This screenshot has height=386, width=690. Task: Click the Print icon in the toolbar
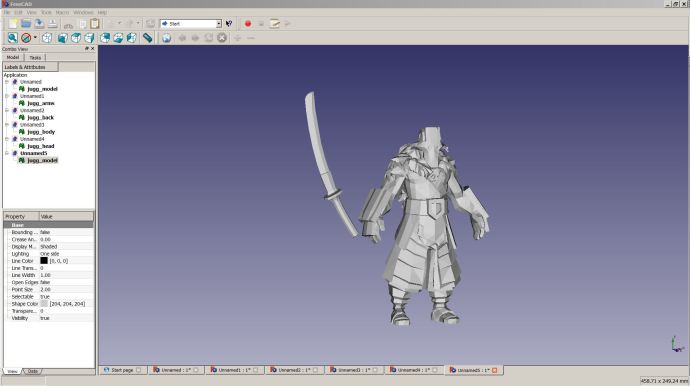click(x=52, y=23)
